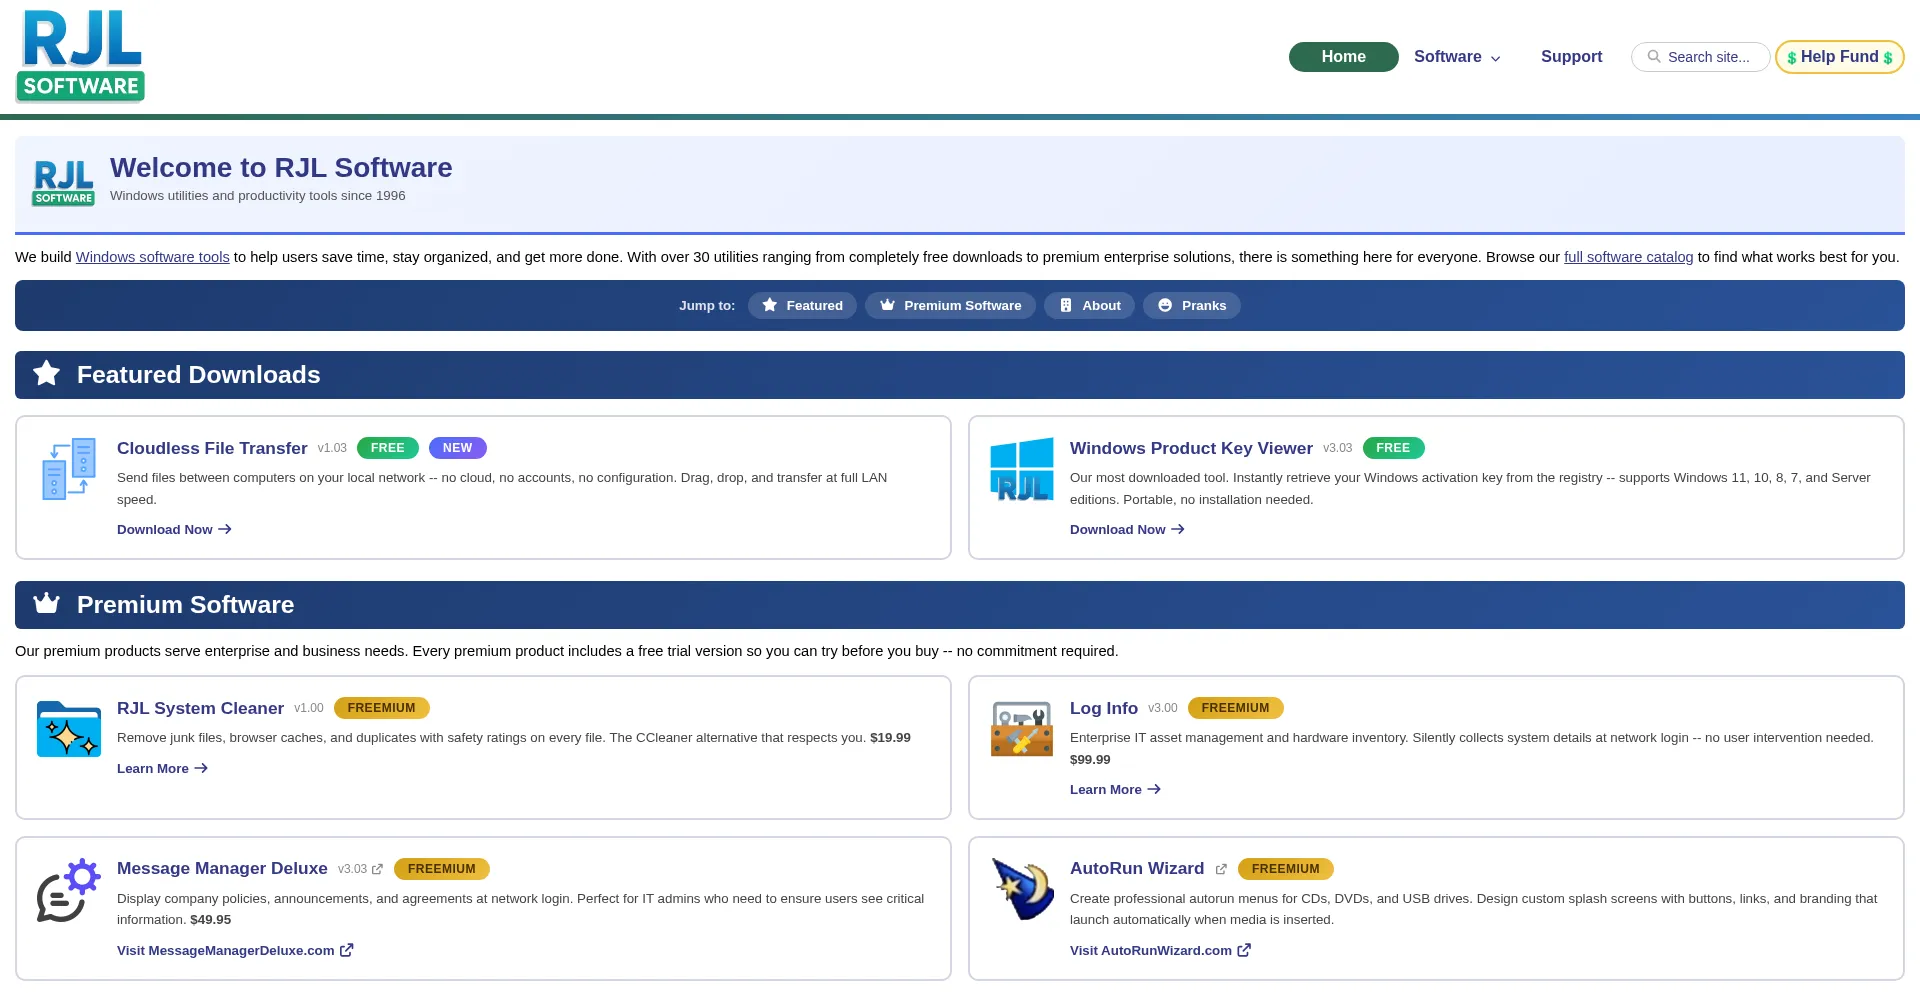Click the AutoRun Wizard hat icon
The width and height of the screenshot is (1920, 993).
pos(1023,889)
